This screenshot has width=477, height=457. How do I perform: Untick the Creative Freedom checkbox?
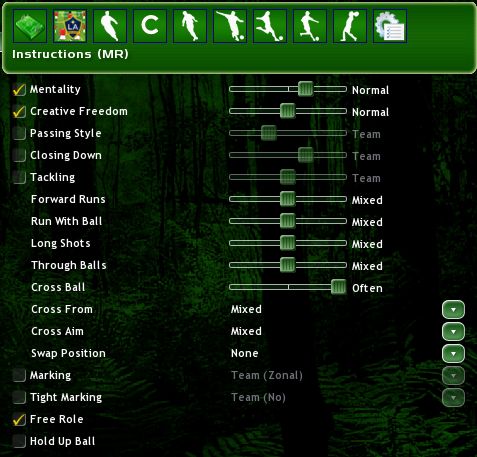click(x=19, y=111)
